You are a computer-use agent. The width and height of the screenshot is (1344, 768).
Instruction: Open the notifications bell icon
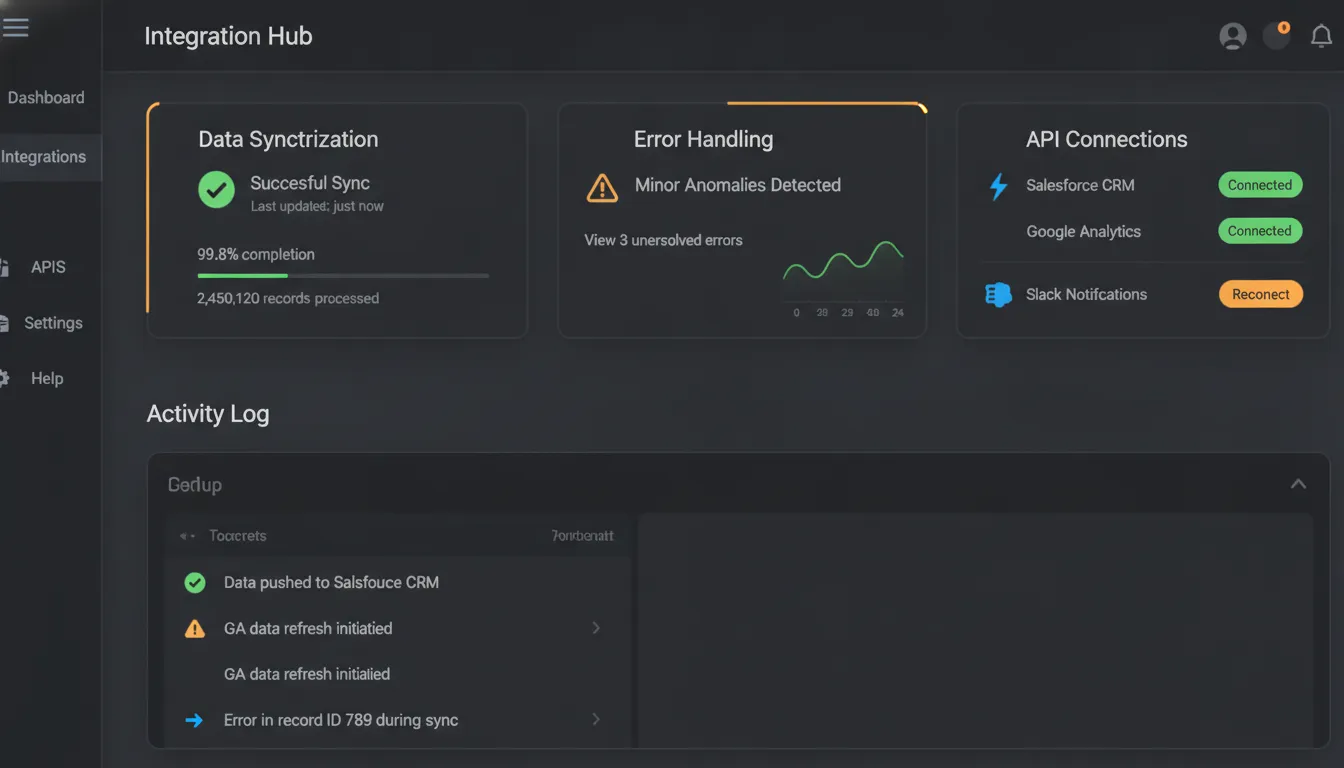pos(1321,37)
